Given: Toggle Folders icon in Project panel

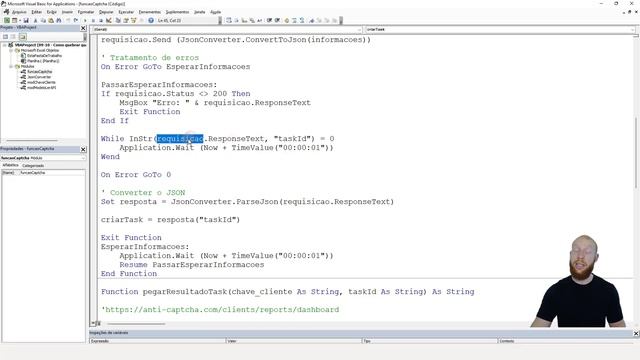Looking at the screenshot, I should point(22,36).
